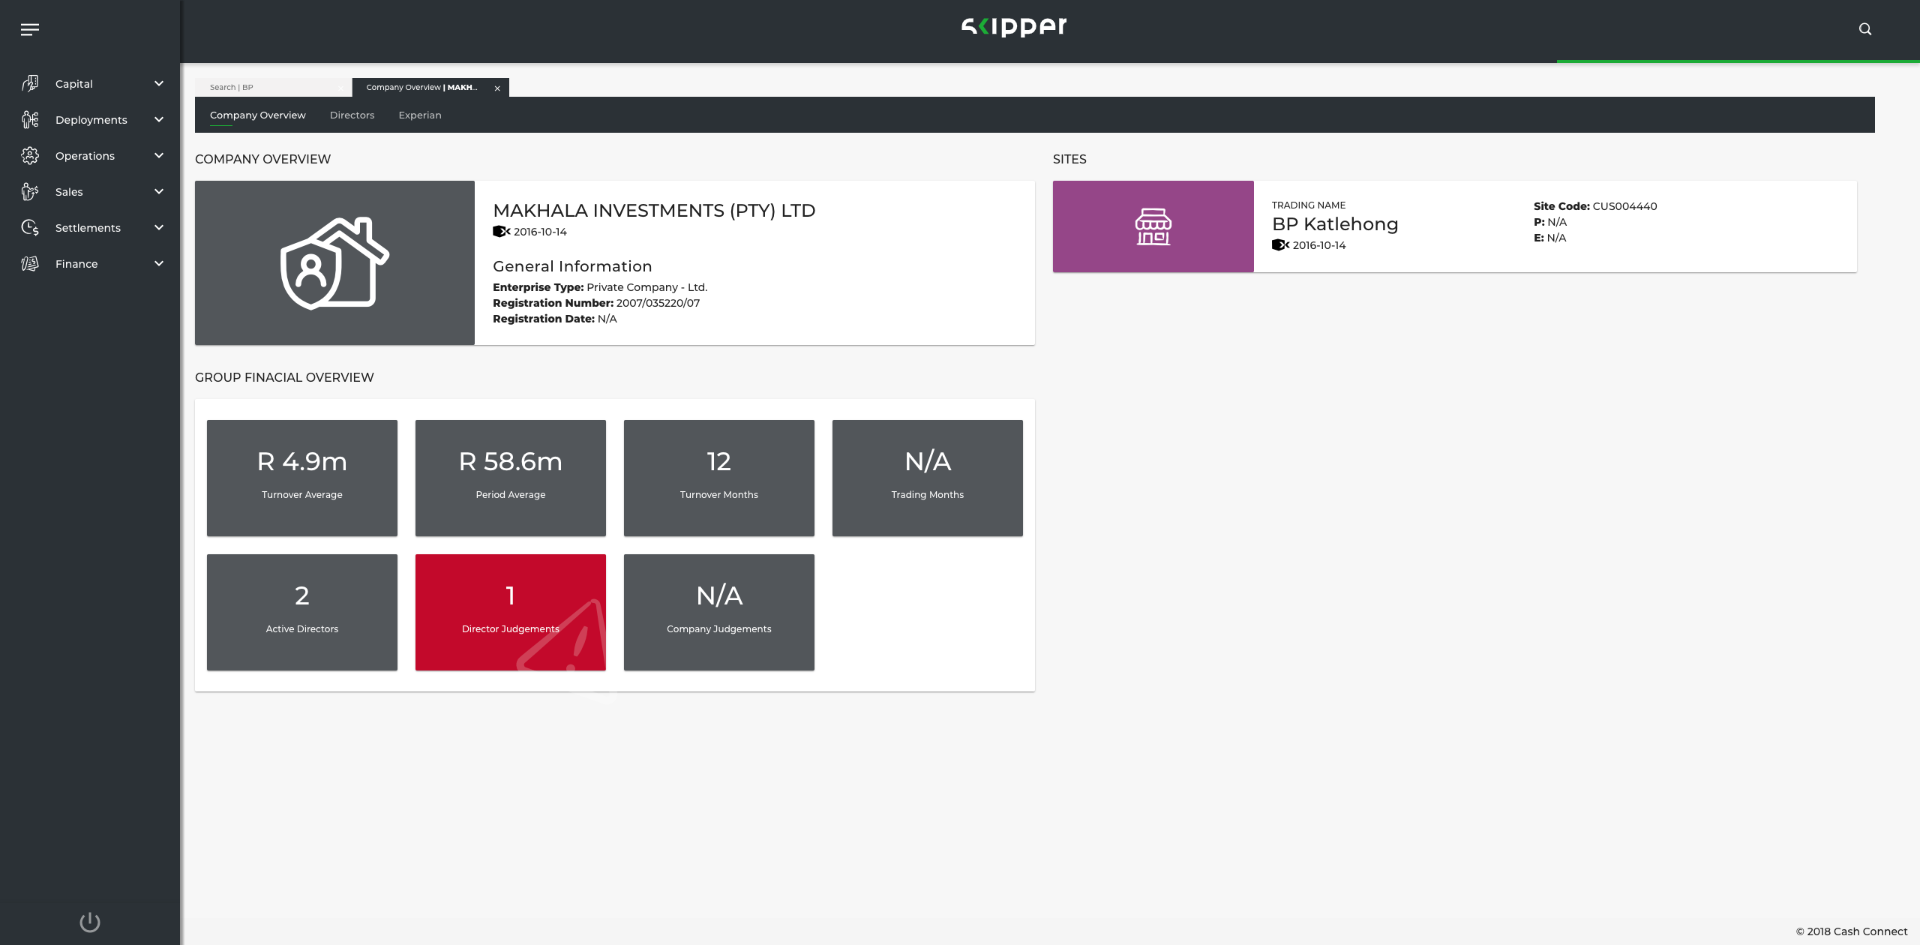Open the search magnifier icon
This screenshot has width=1920, height=945.
pyautogui.click(x=1865, y=29)
